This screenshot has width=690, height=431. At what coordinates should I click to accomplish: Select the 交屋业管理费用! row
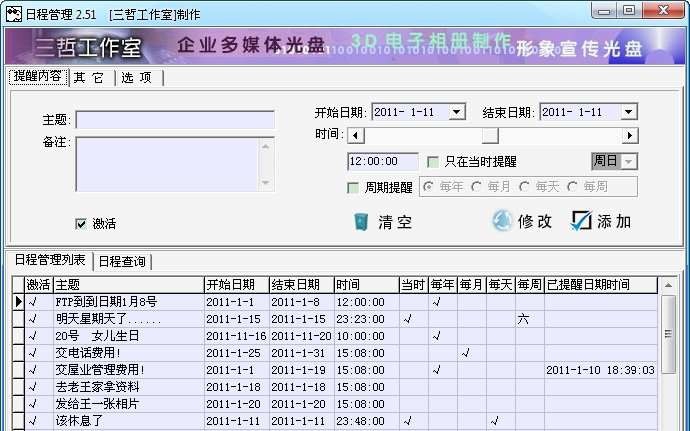335,370
